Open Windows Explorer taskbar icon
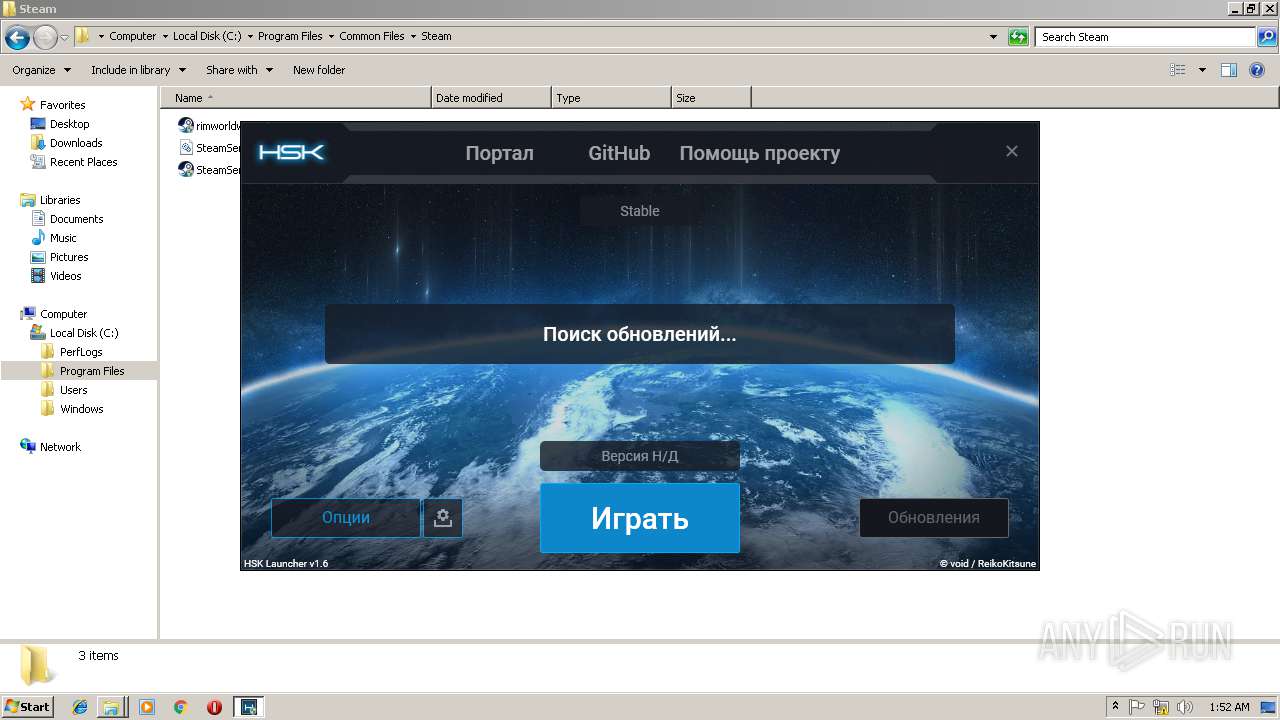This screenshot has width=1280, height=720. [111, 707]
